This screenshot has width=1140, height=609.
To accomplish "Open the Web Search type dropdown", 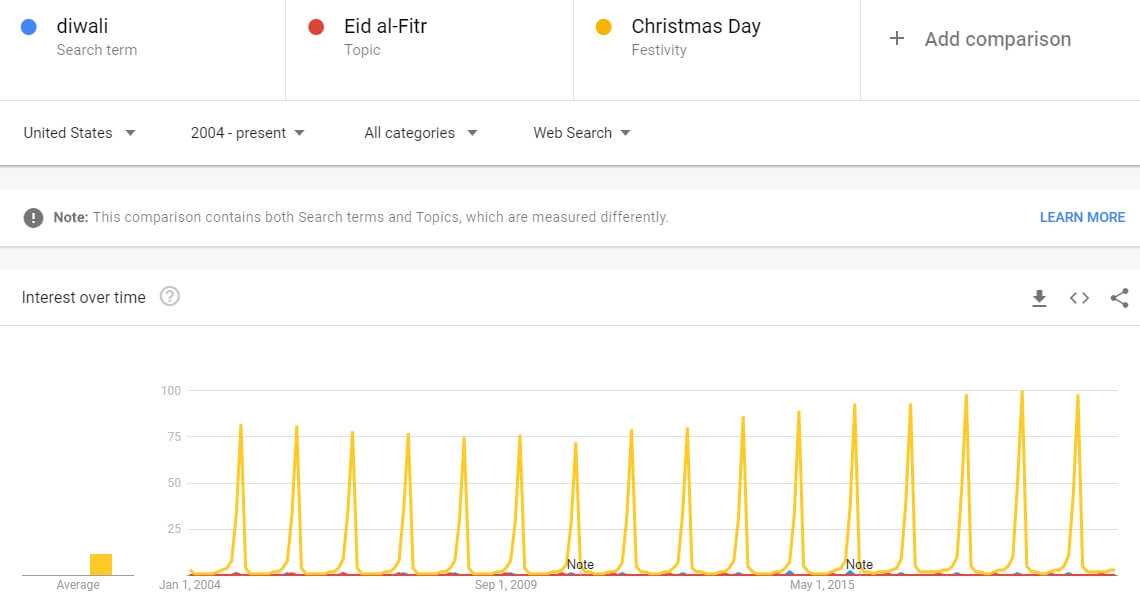I will coord(581,133).
